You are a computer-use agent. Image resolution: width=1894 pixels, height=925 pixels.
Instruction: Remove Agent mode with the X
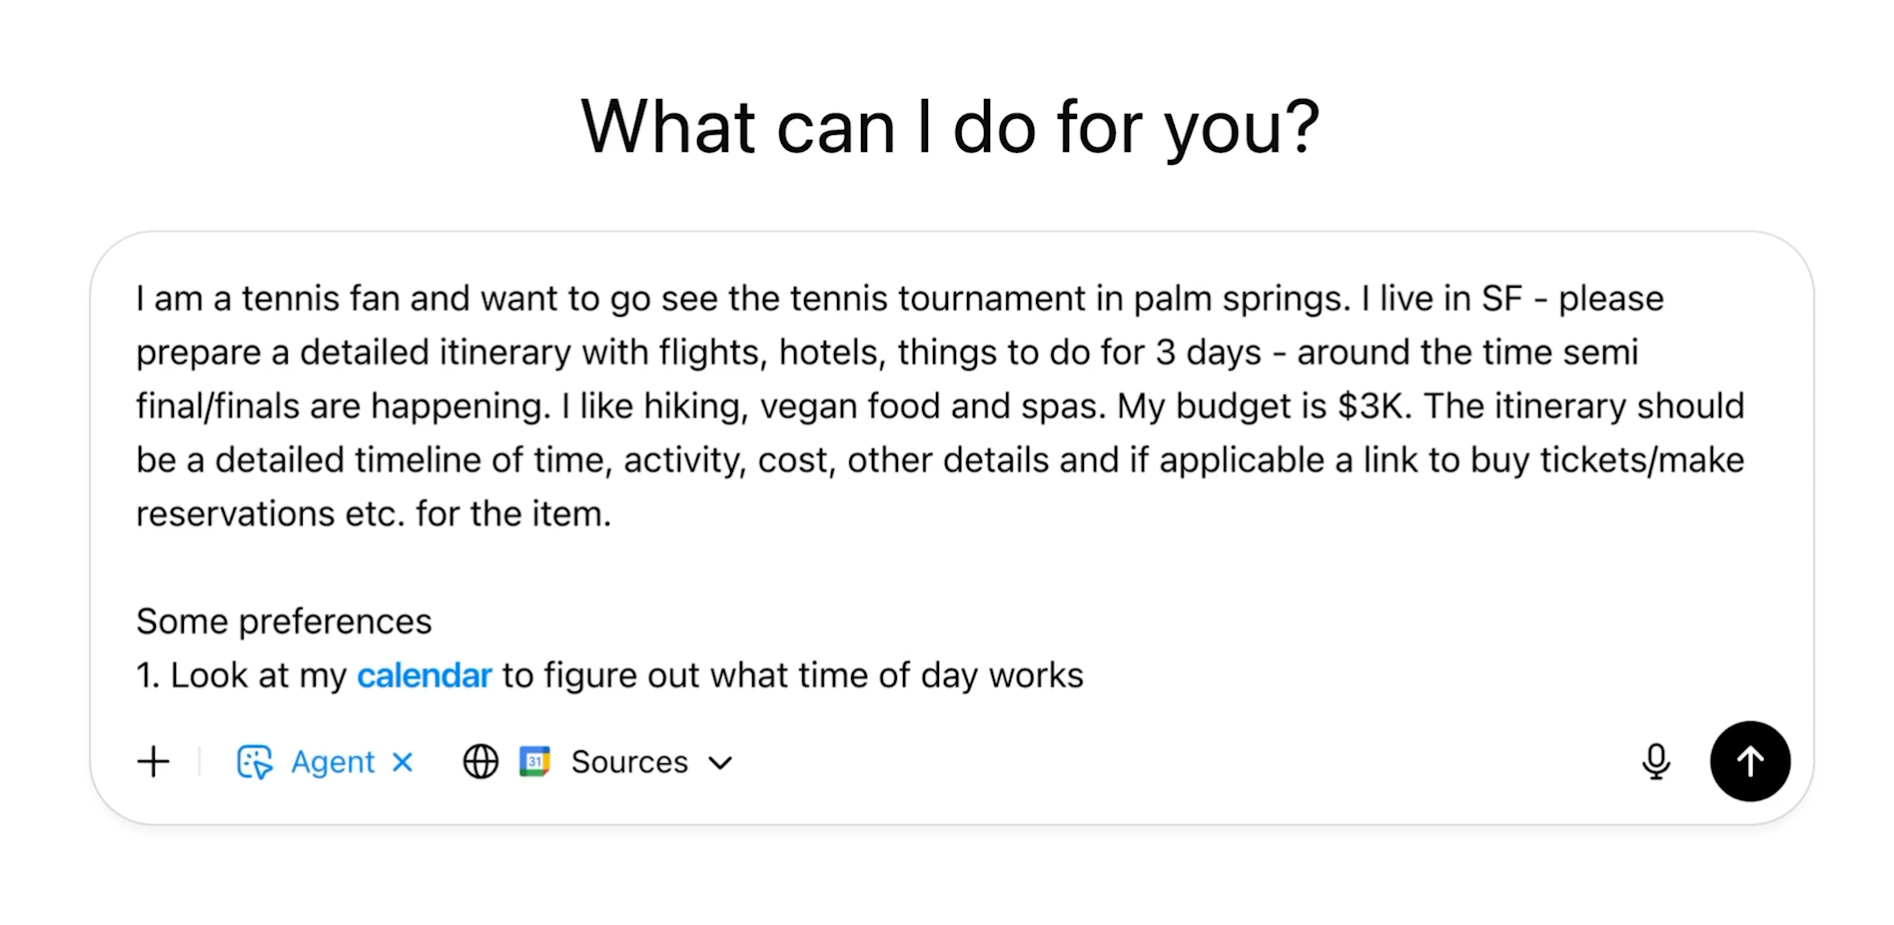tap(403, 762)
